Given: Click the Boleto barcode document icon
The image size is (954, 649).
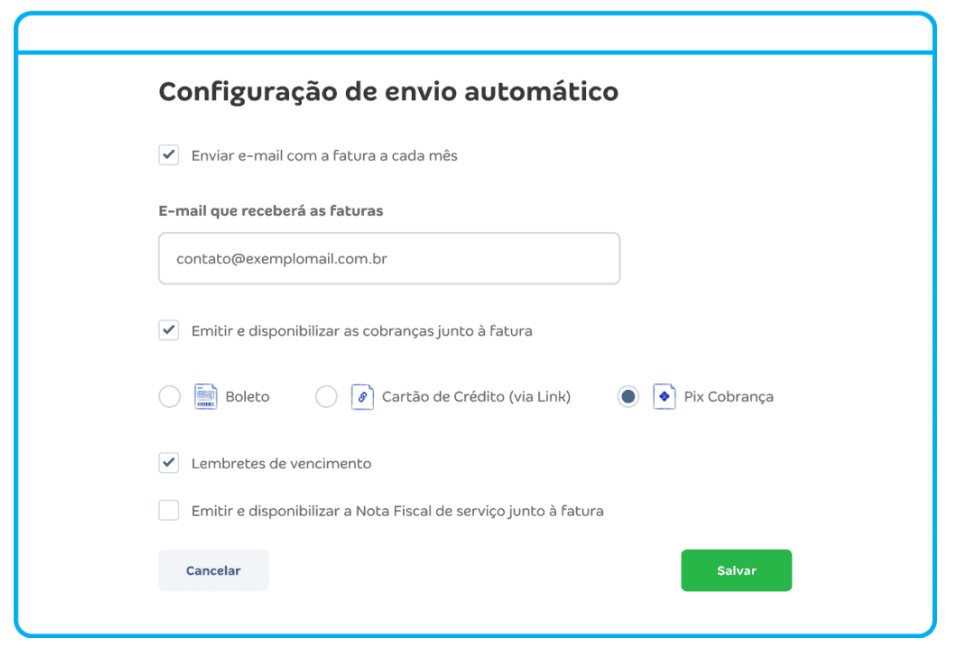Looking at the screenshot, I should coord(206,397).
